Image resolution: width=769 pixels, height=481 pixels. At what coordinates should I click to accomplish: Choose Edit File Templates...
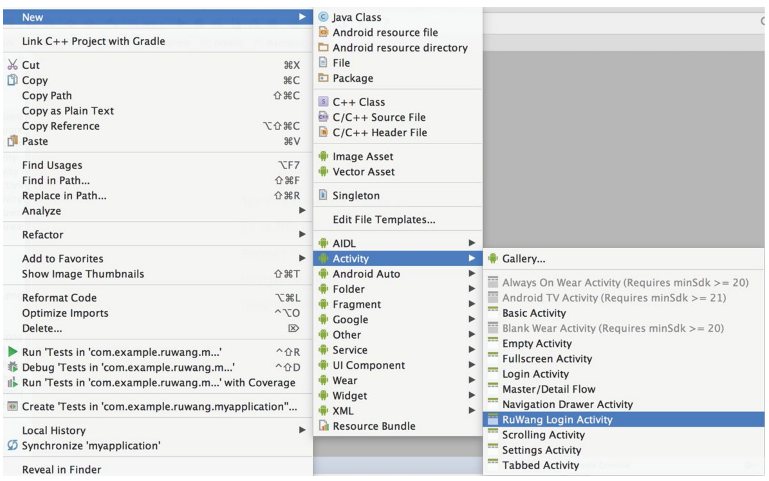click(x=383, y=220)
